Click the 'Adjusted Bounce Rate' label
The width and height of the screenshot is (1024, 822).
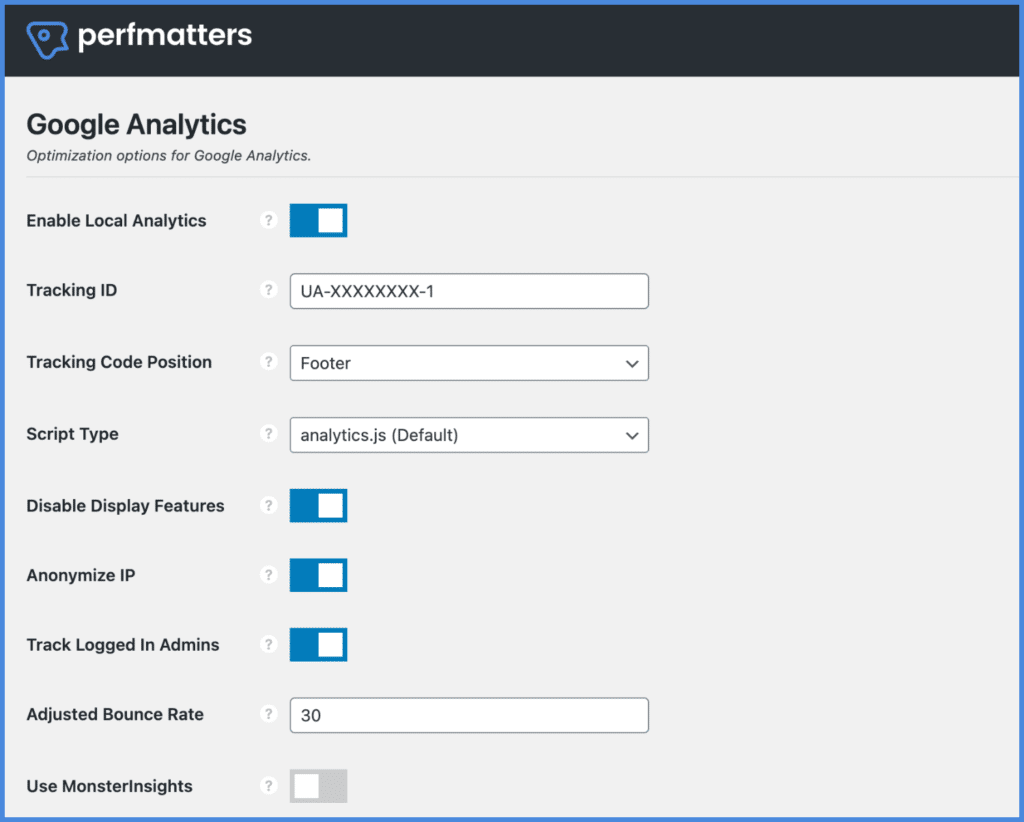(115, 714)
